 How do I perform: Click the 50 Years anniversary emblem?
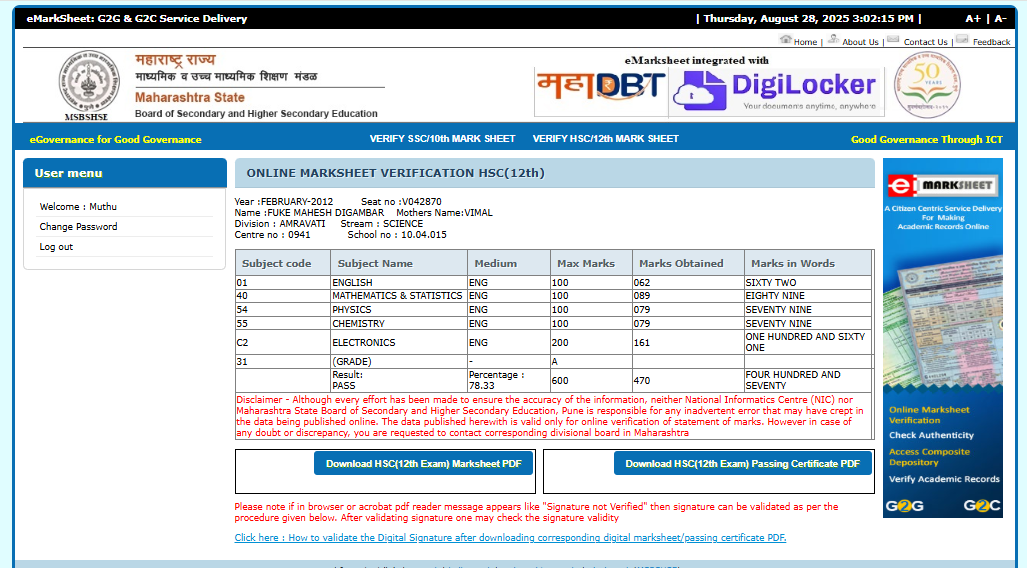[x=927, y=85]
